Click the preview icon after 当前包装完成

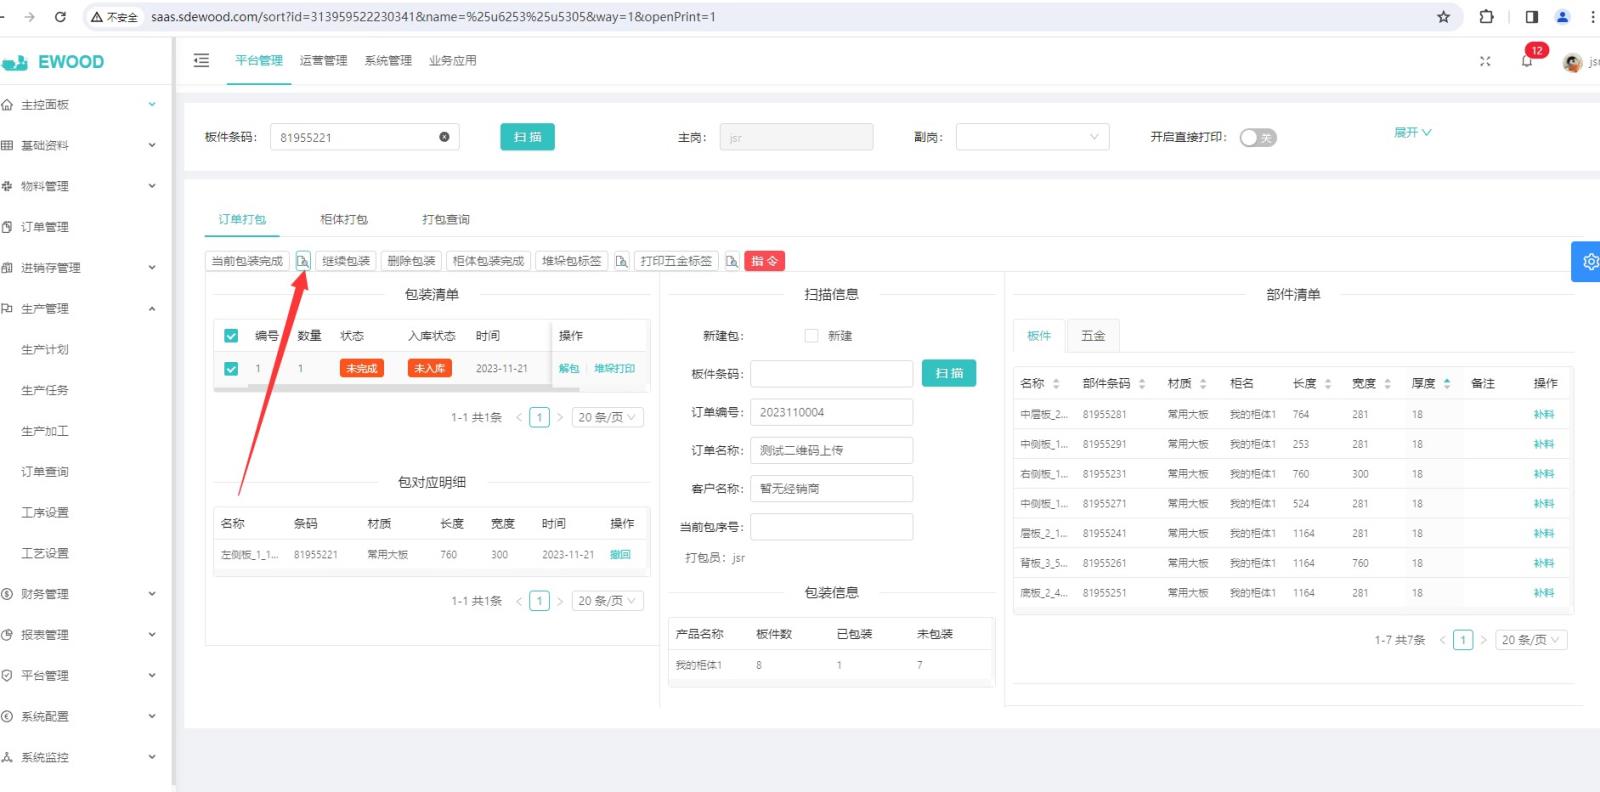303,261
